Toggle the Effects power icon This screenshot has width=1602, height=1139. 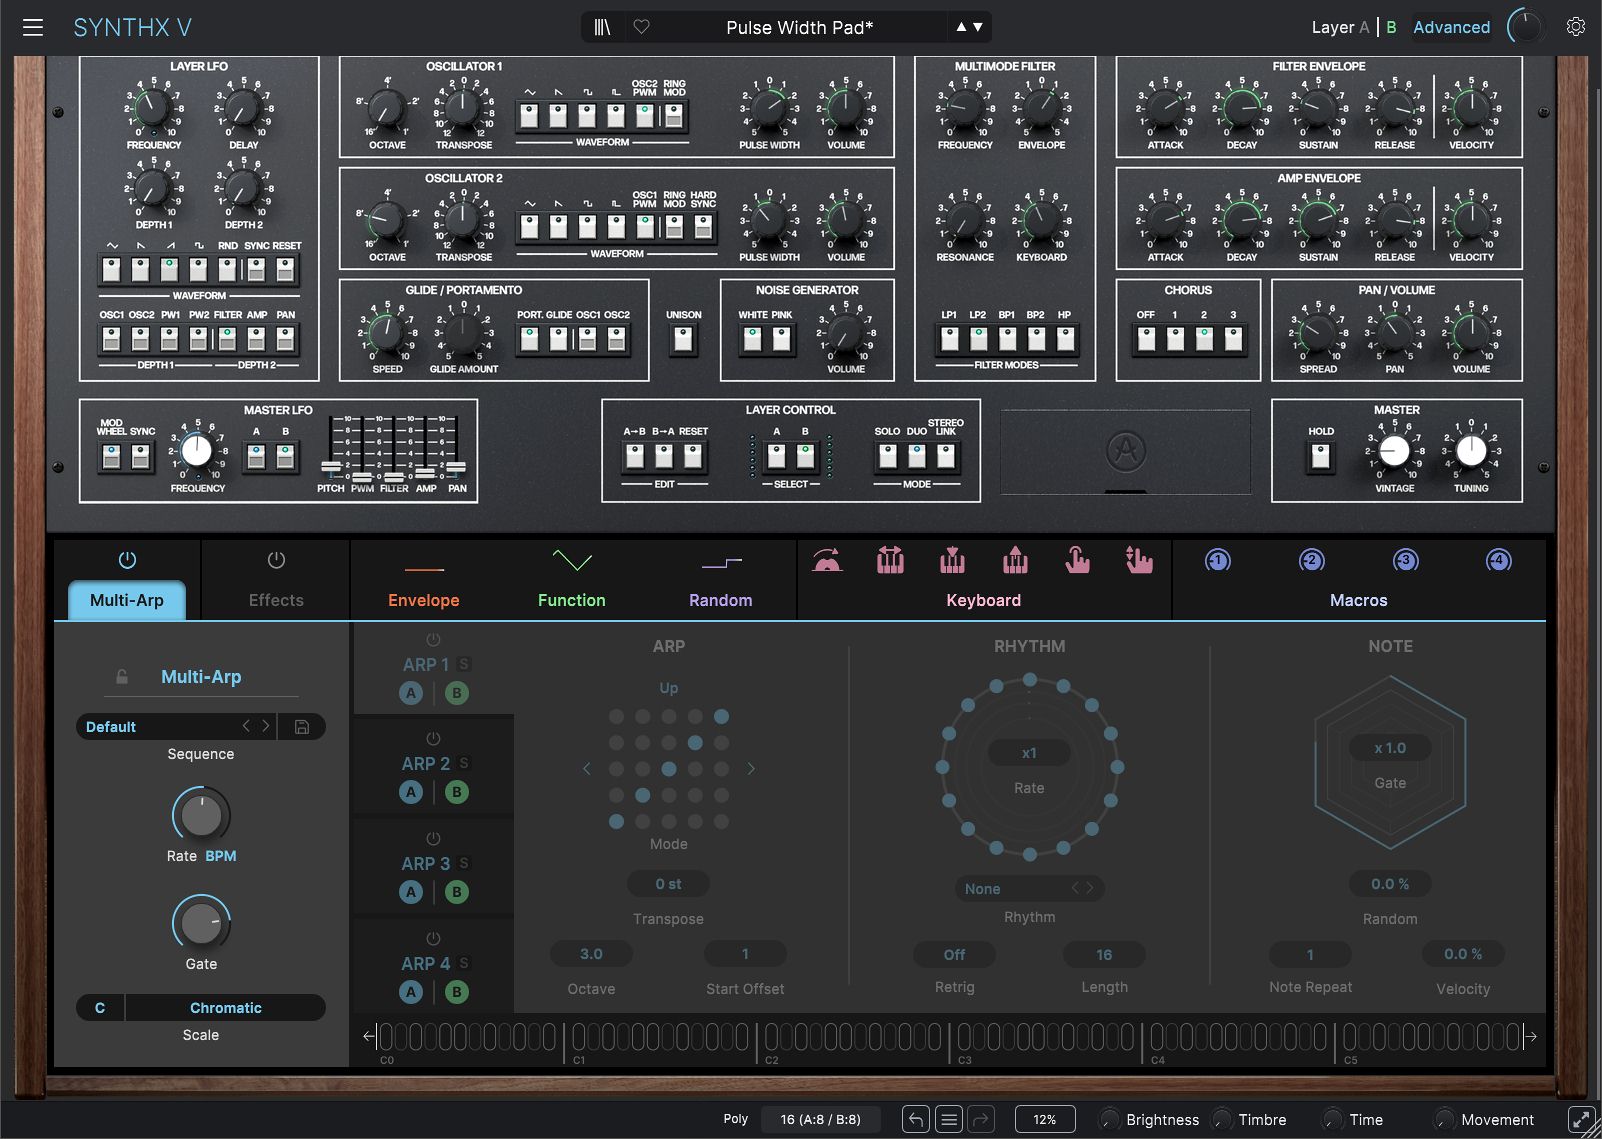coord(276,560)
